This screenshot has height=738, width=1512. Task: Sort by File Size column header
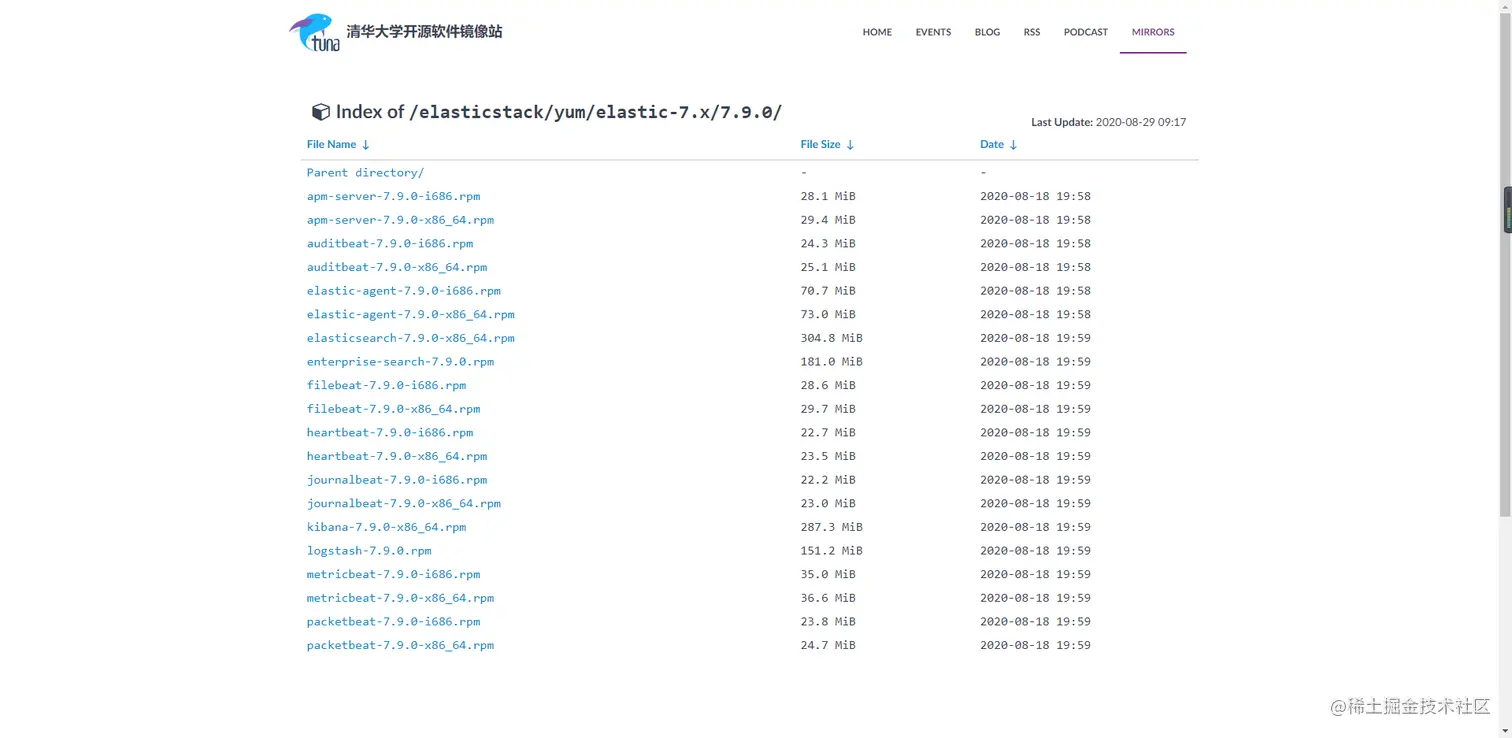click(827, 144)
